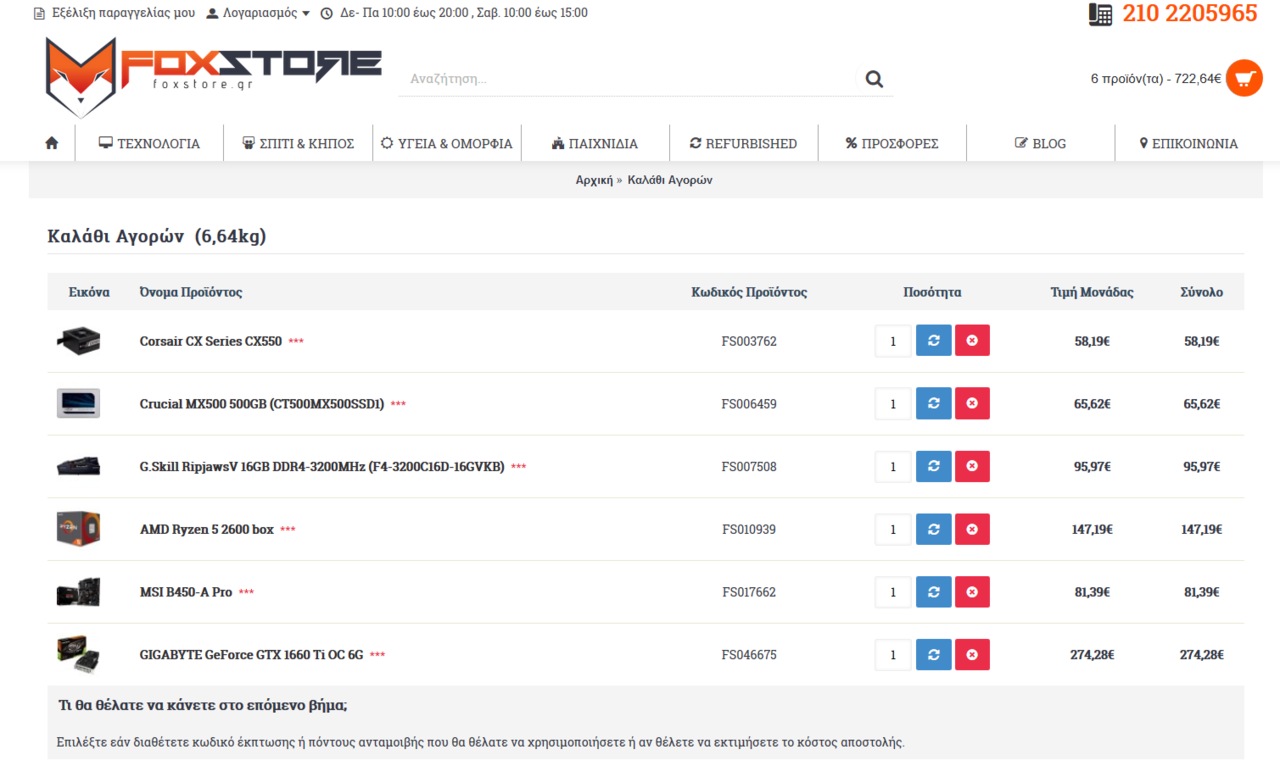Open GIGABYTE GTX 1660 Ti thumbnail
Image resolution: width=1280 pixels, height=766 pixels.
[x=78, y=654]
